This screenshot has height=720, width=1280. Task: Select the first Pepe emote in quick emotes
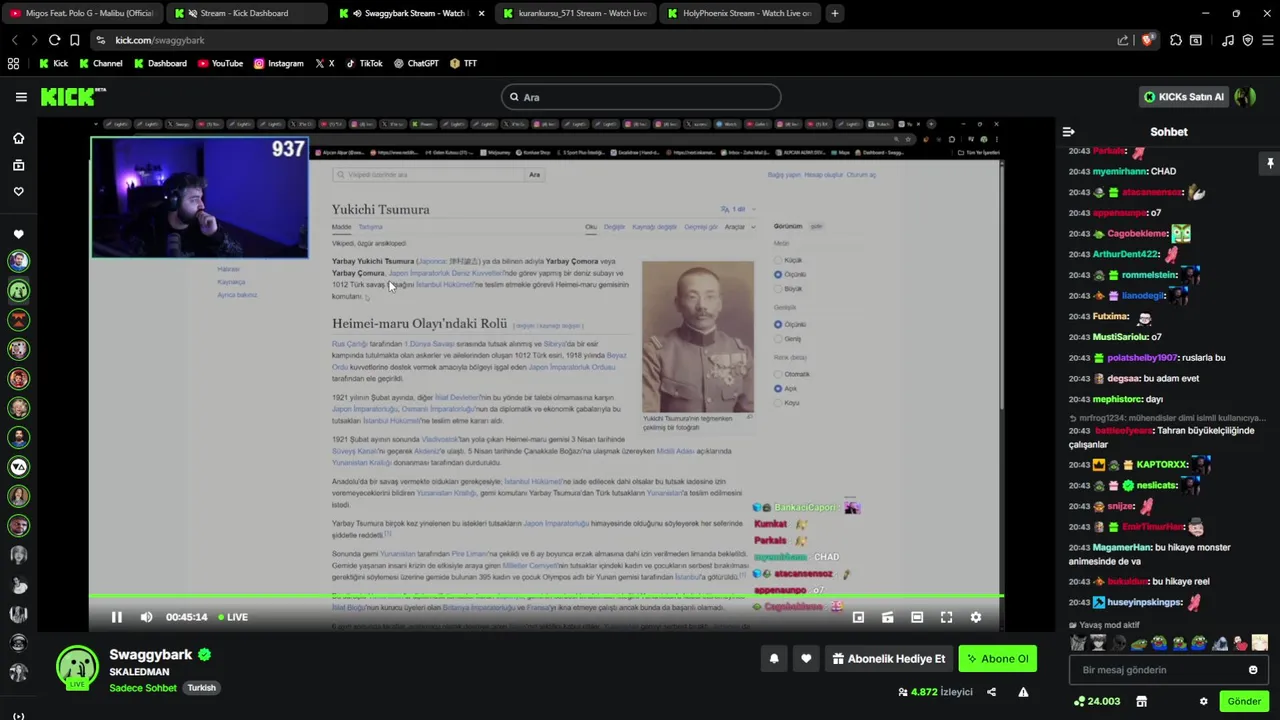(x=1138, y=643)
